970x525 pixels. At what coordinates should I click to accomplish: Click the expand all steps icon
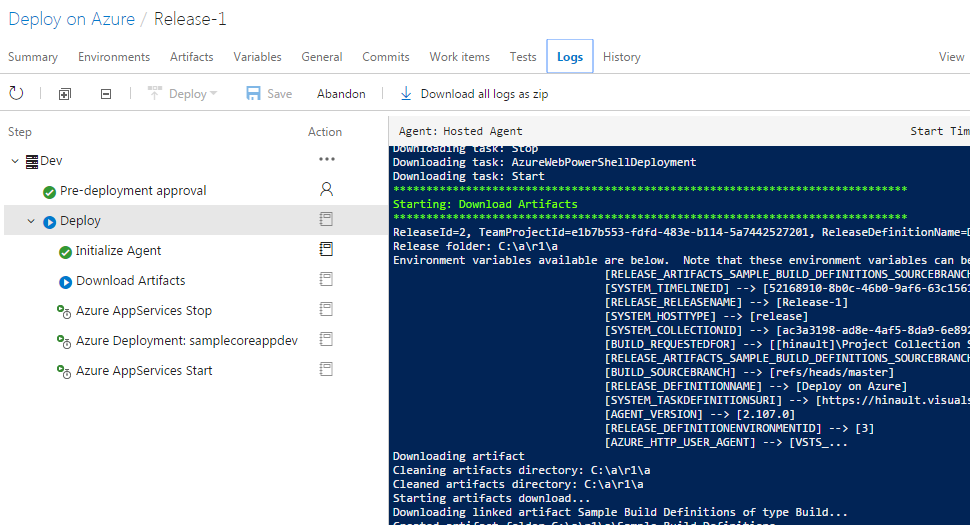pos(65,94)
